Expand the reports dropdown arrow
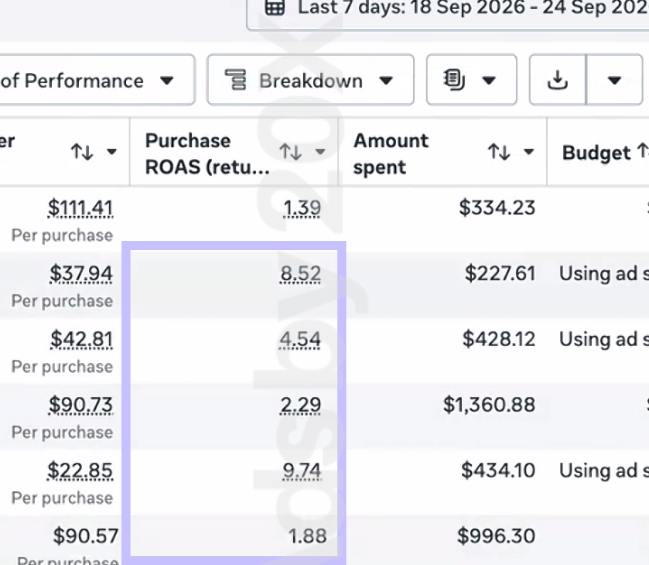This screenshot has height=565, width=649. (489, 80)
